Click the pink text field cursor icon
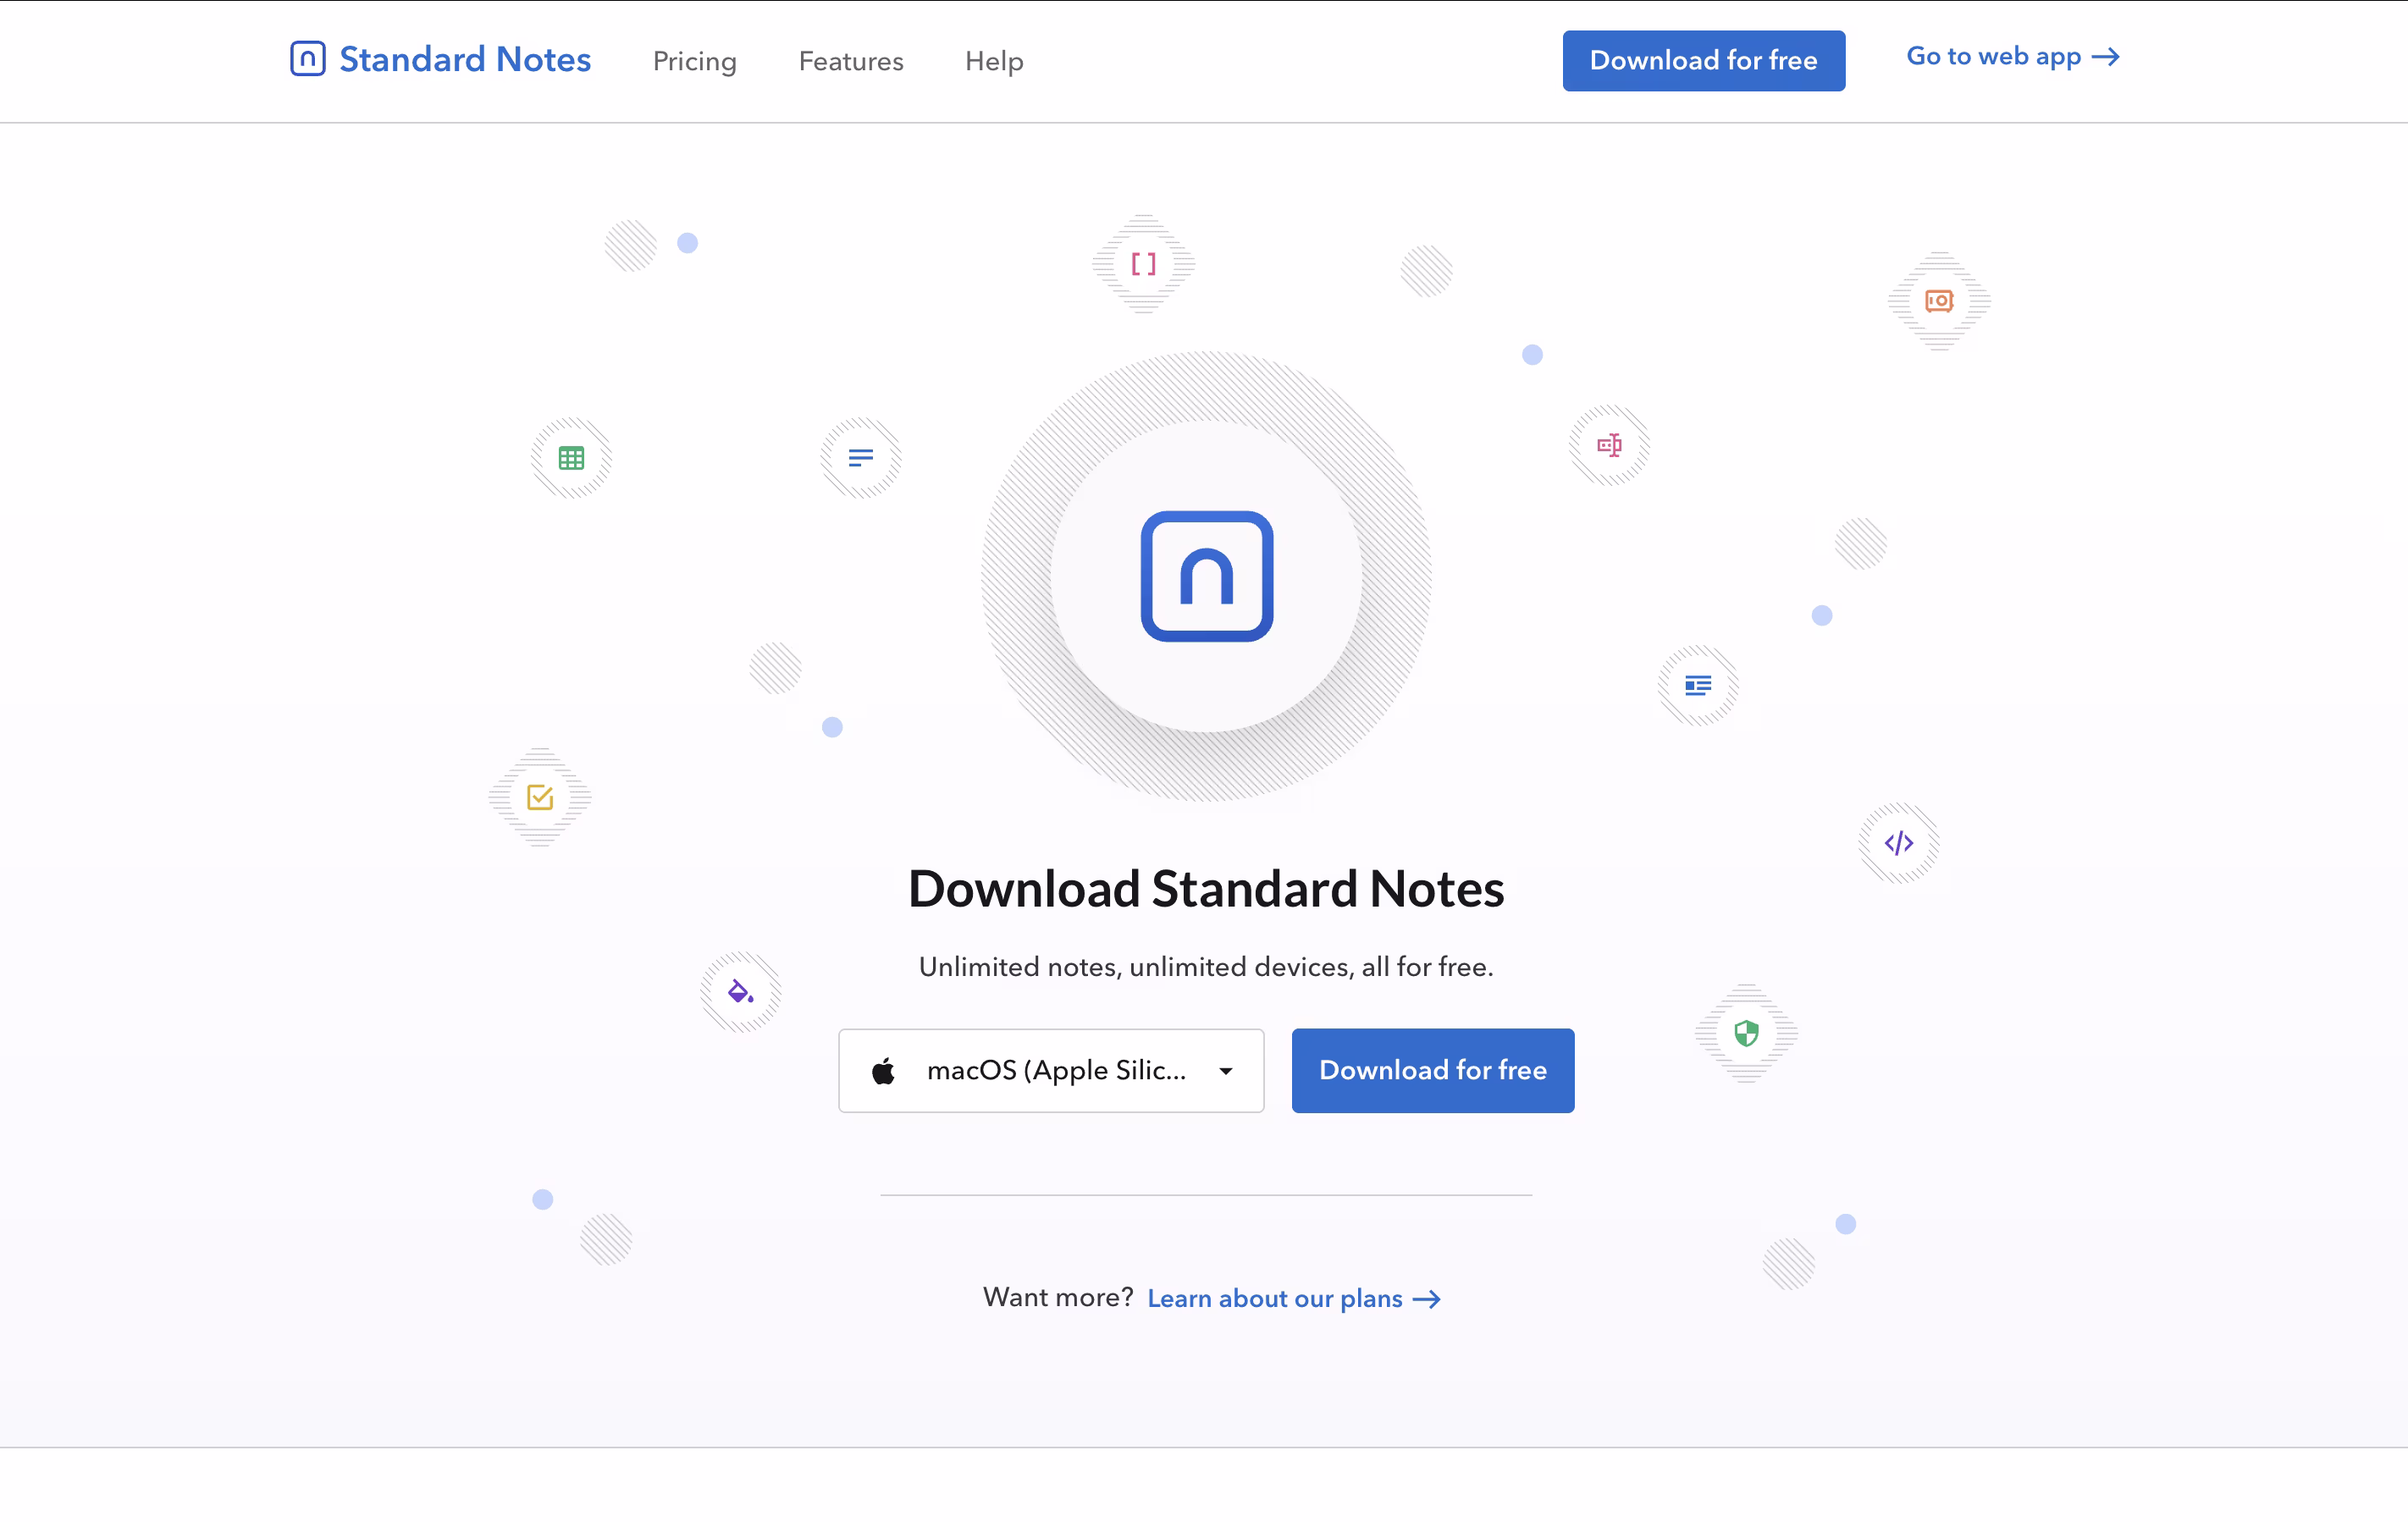 (x=1609, y=445)
